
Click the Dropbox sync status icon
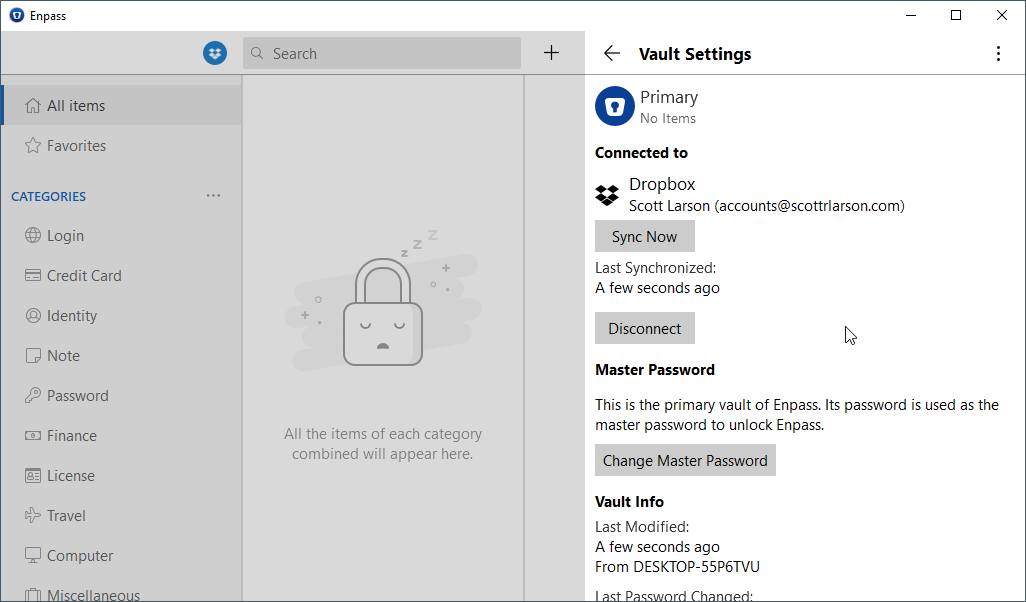[215, 53]
